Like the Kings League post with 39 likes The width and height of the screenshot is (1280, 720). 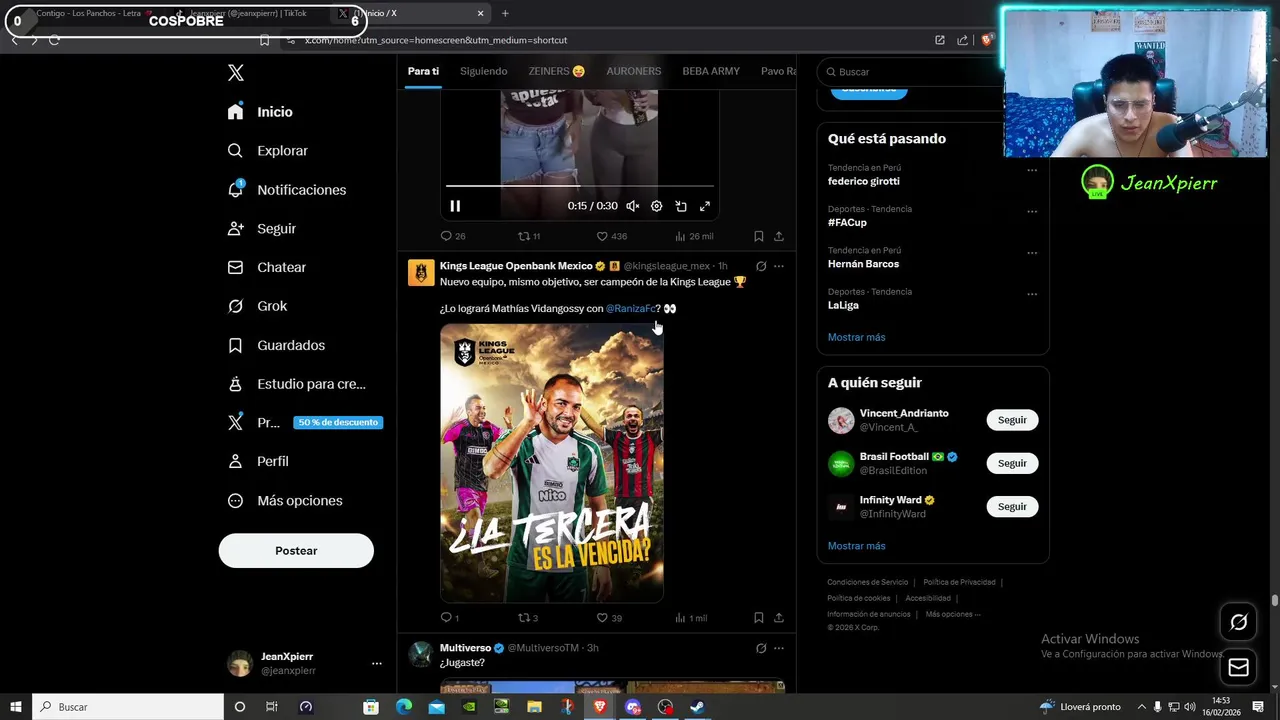[609, 618]
